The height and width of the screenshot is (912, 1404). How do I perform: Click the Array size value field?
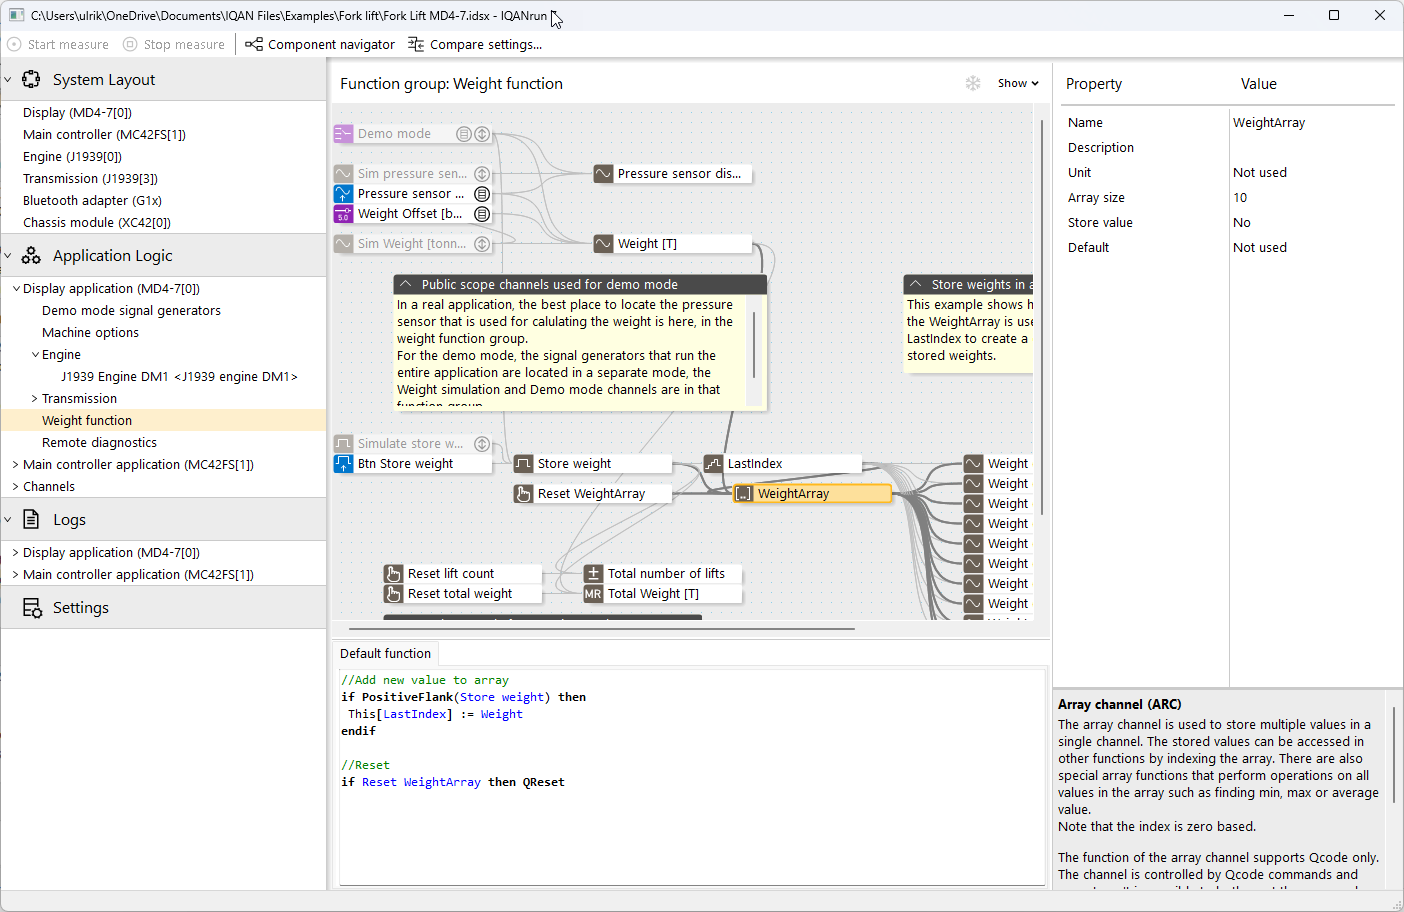click(1311, 197)
